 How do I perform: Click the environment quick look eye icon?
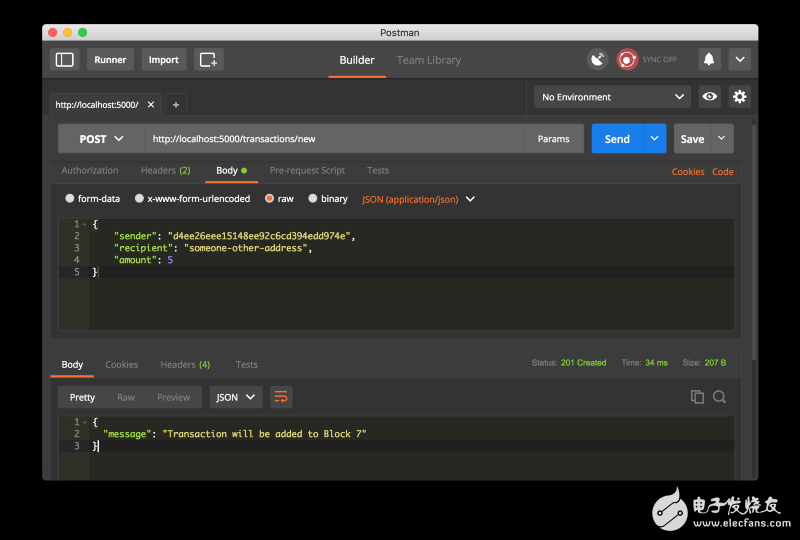[710, 97]
